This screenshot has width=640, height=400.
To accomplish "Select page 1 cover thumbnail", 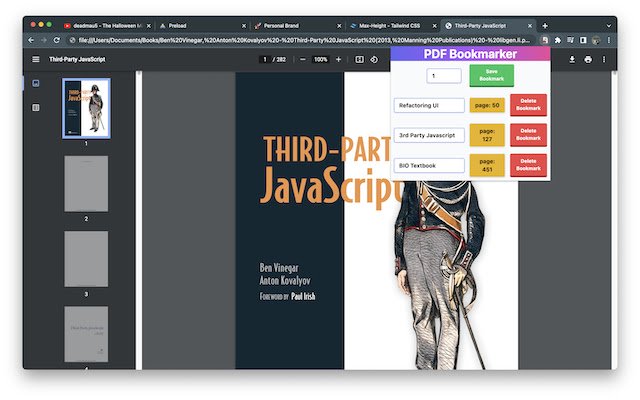I will 86,109.
